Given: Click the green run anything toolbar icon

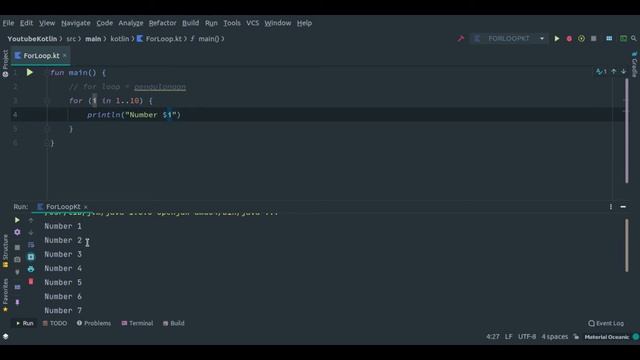Looking at the screenshot, I should pyautogui.click(x=623, y=38).
